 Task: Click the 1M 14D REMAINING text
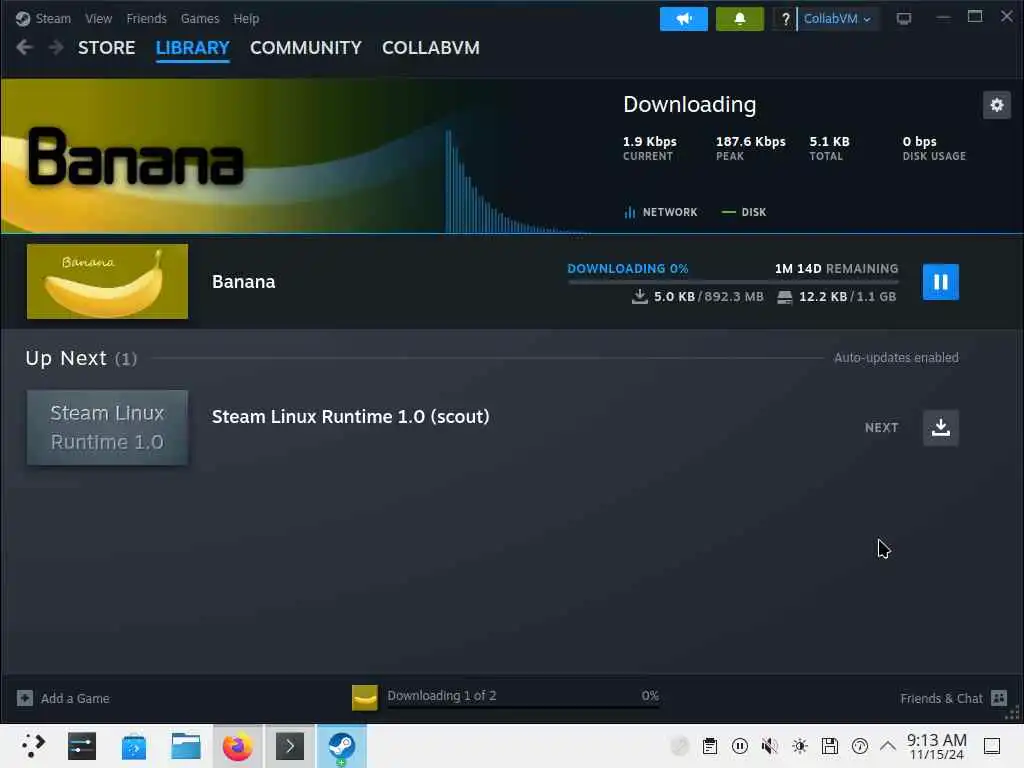pos(837,268)
